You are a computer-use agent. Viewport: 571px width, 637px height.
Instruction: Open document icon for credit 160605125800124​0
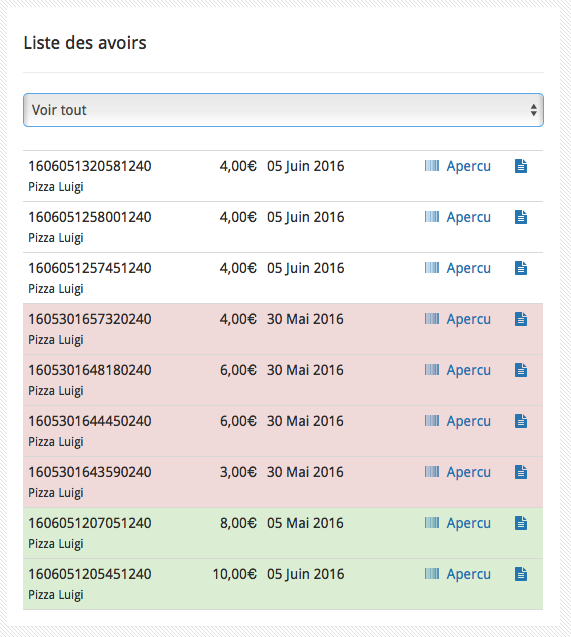(521, 217)
